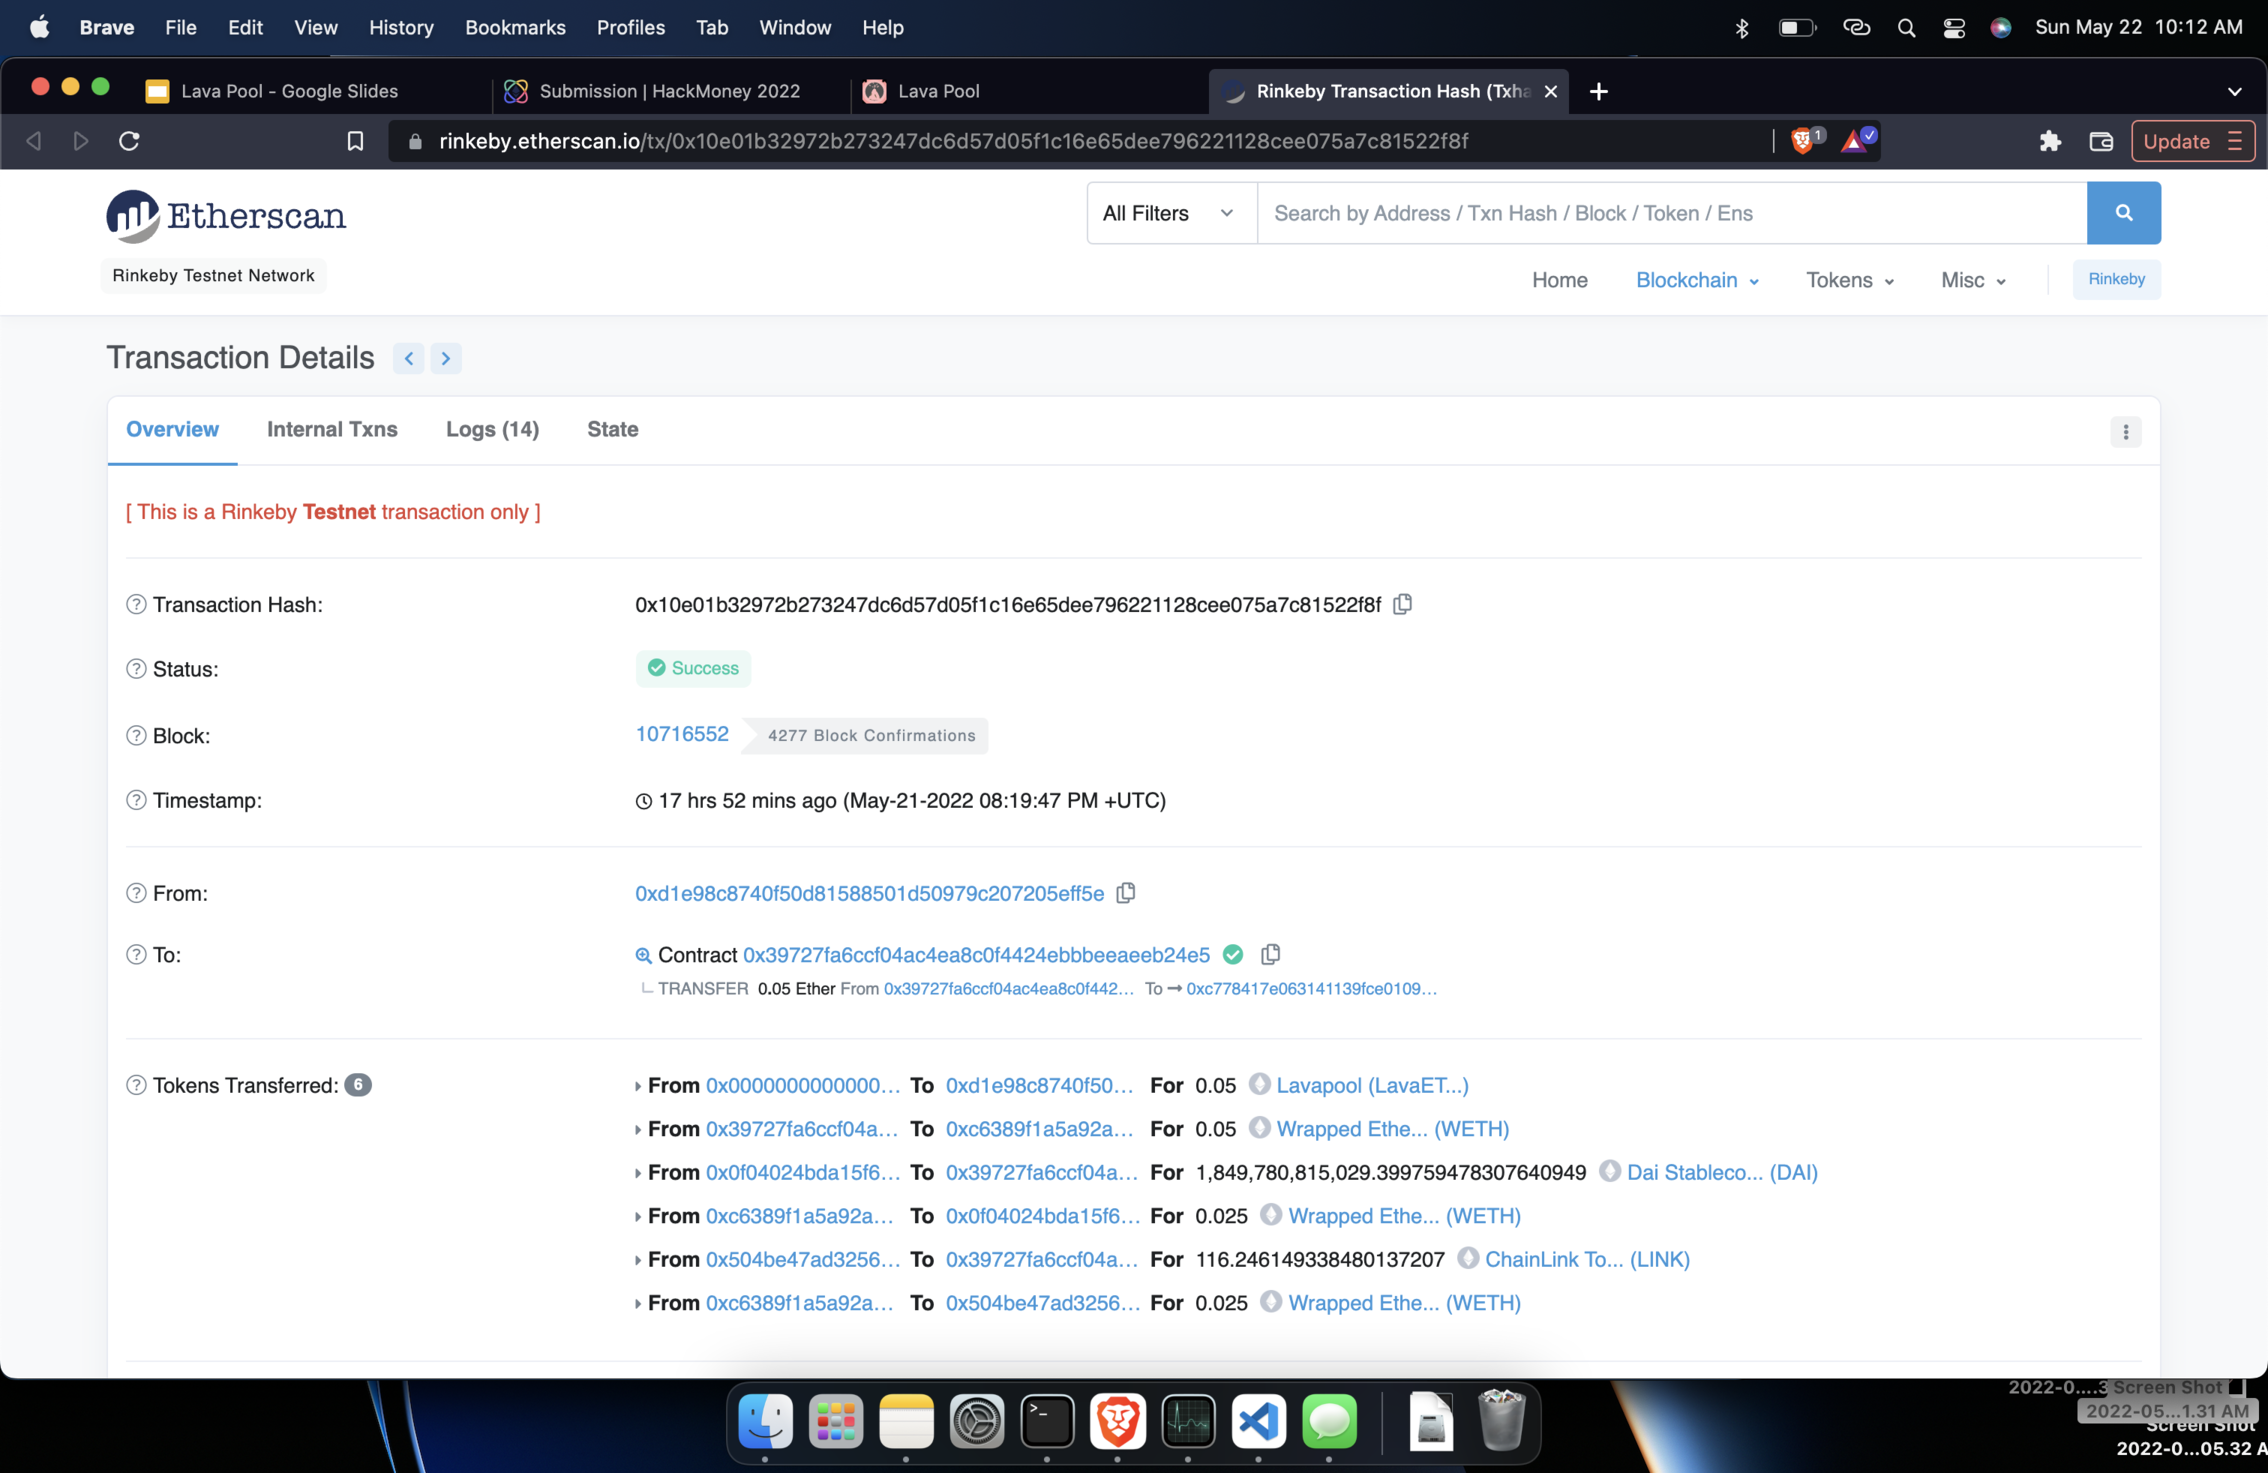Expand the Misc nav menu
This screenshot has height=1473, width=2268.
pos(1973,280)
